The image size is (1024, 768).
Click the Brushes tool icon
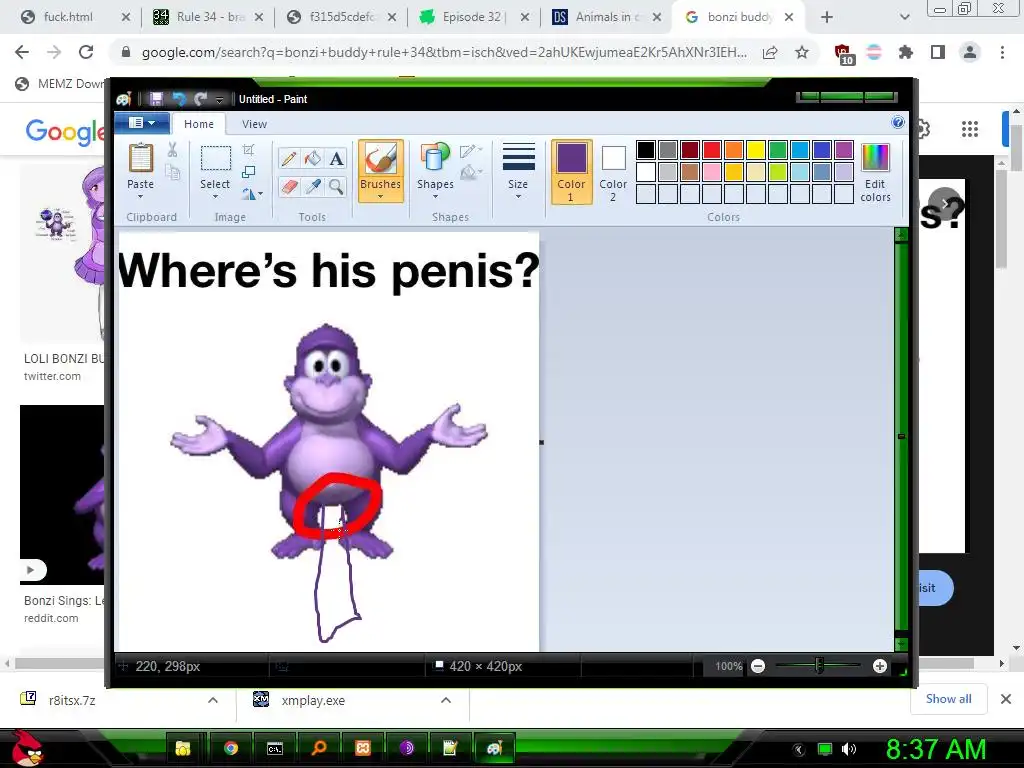click(x=380, y=159)
